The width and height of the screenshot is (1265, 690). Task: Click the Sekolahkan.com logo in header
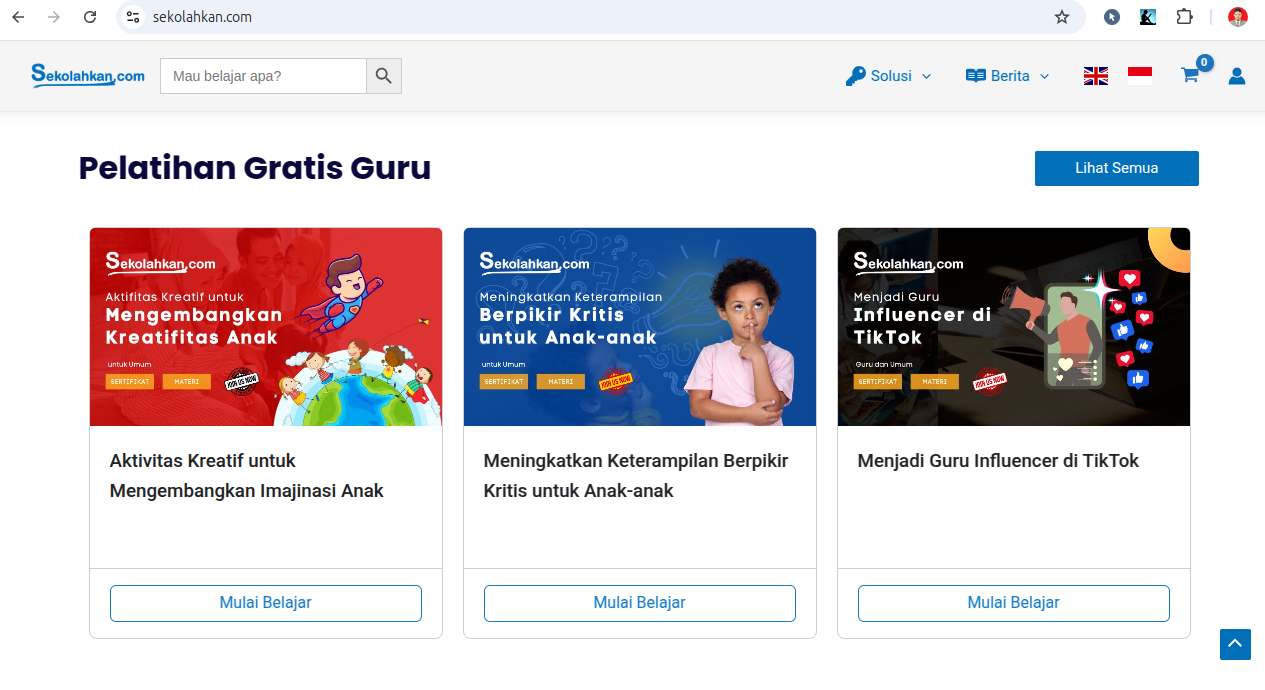coord(88,75)
